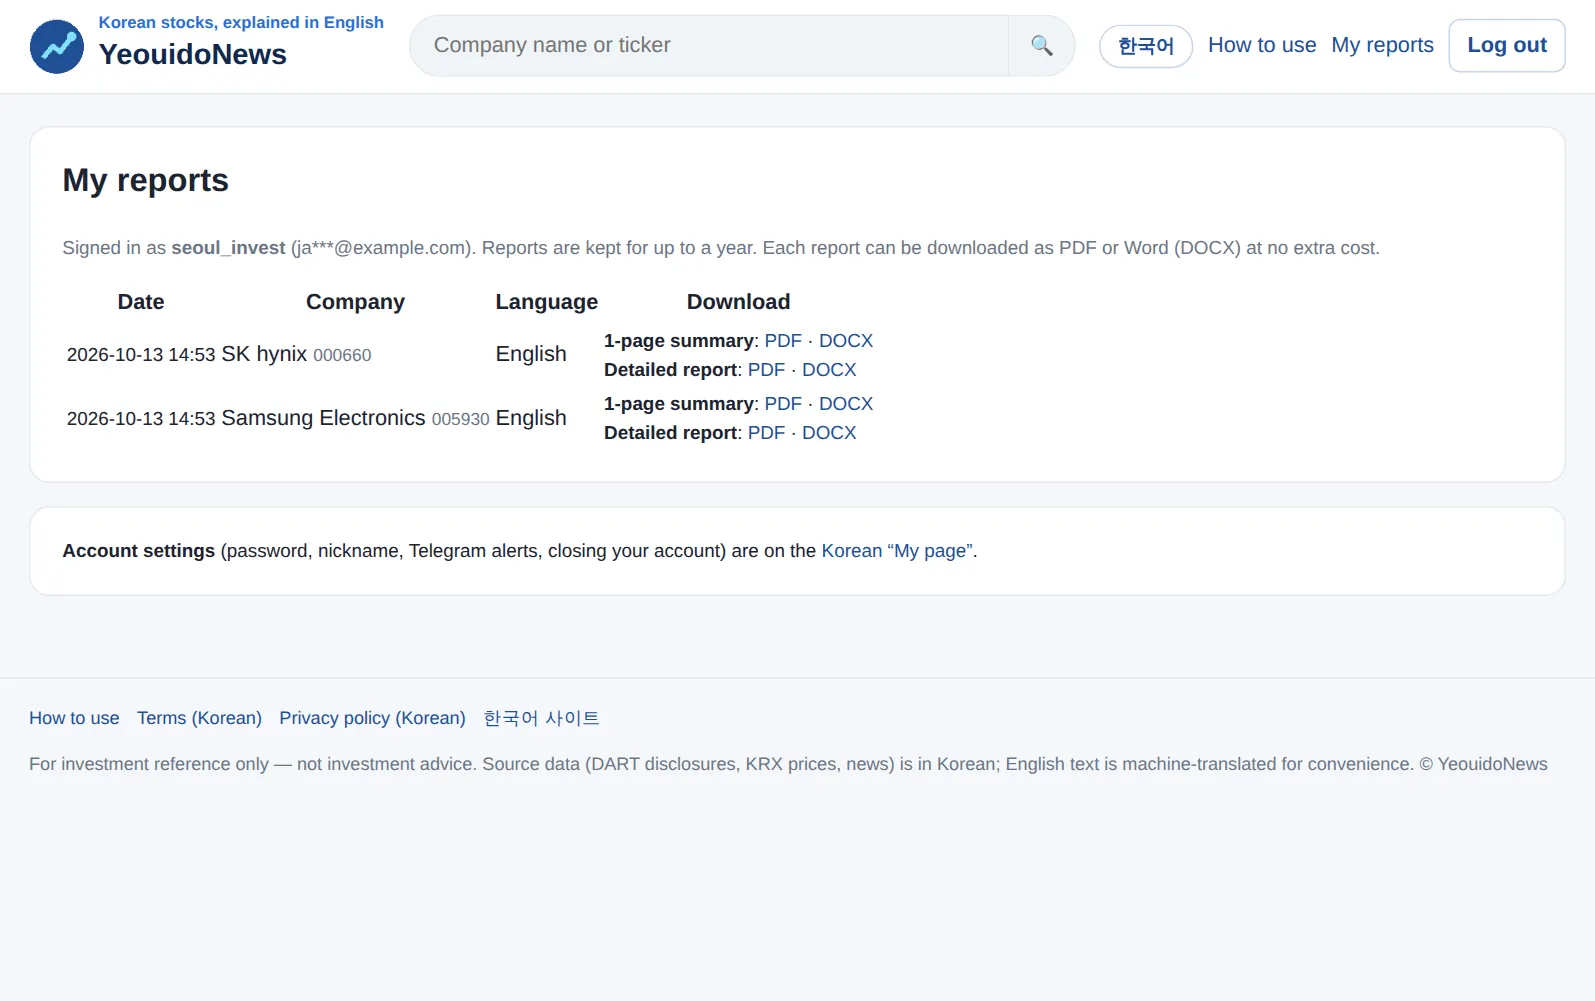Viewport: 1595px width, 1001px height.
Task: Click English in the Samsung Electronics row
Action: [x=531, y=418]
